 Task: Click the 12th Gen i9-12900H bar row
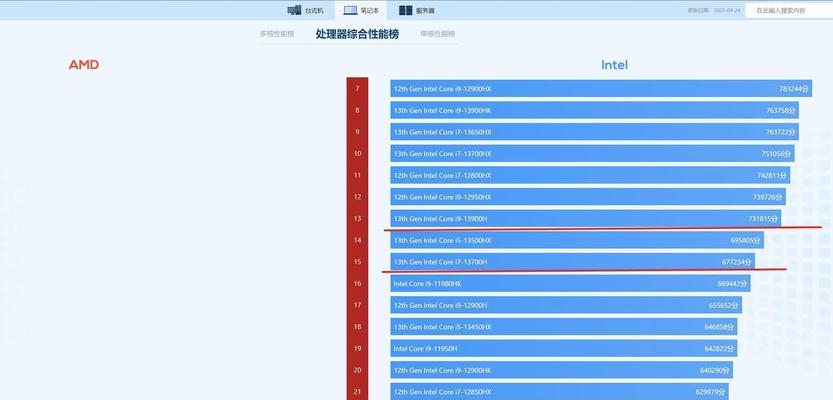point(566,305)
